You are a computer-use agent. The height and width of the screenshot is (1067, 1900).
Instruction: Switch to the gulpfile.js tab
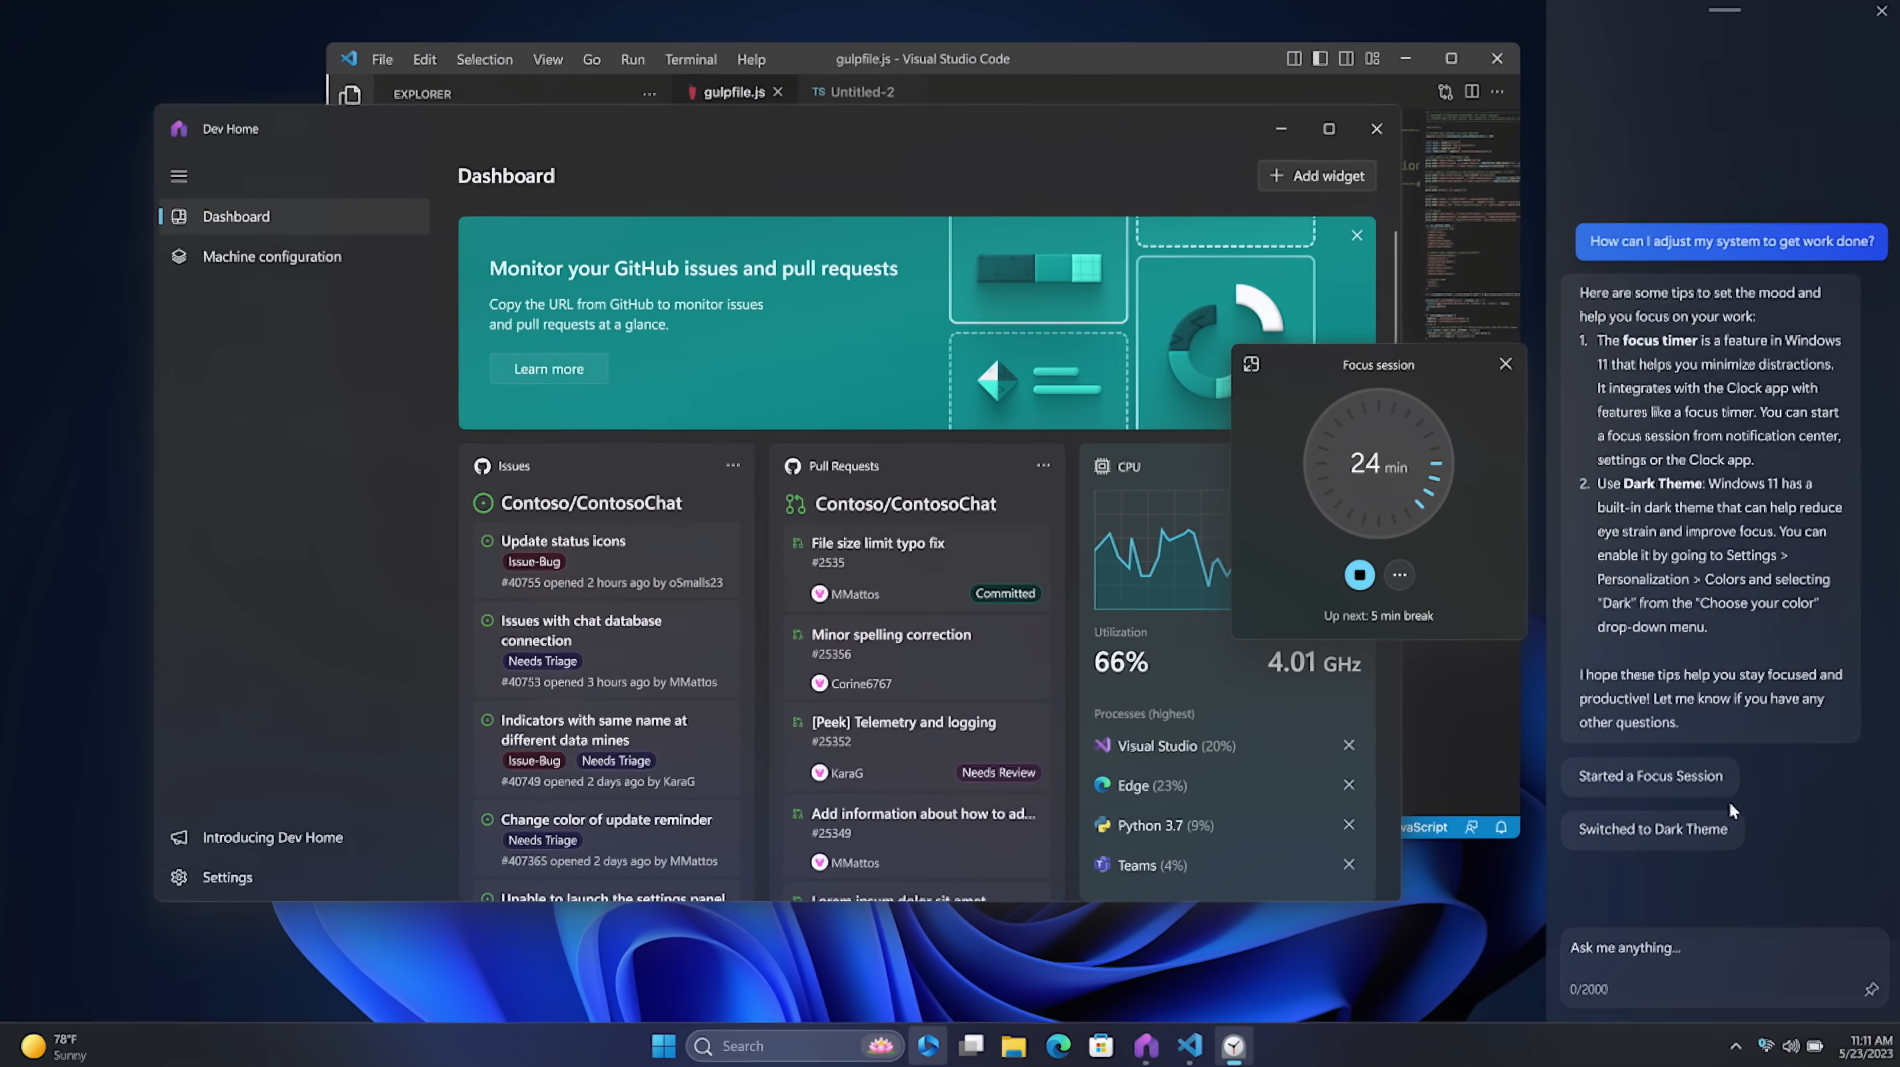click(x=733, y=91)
